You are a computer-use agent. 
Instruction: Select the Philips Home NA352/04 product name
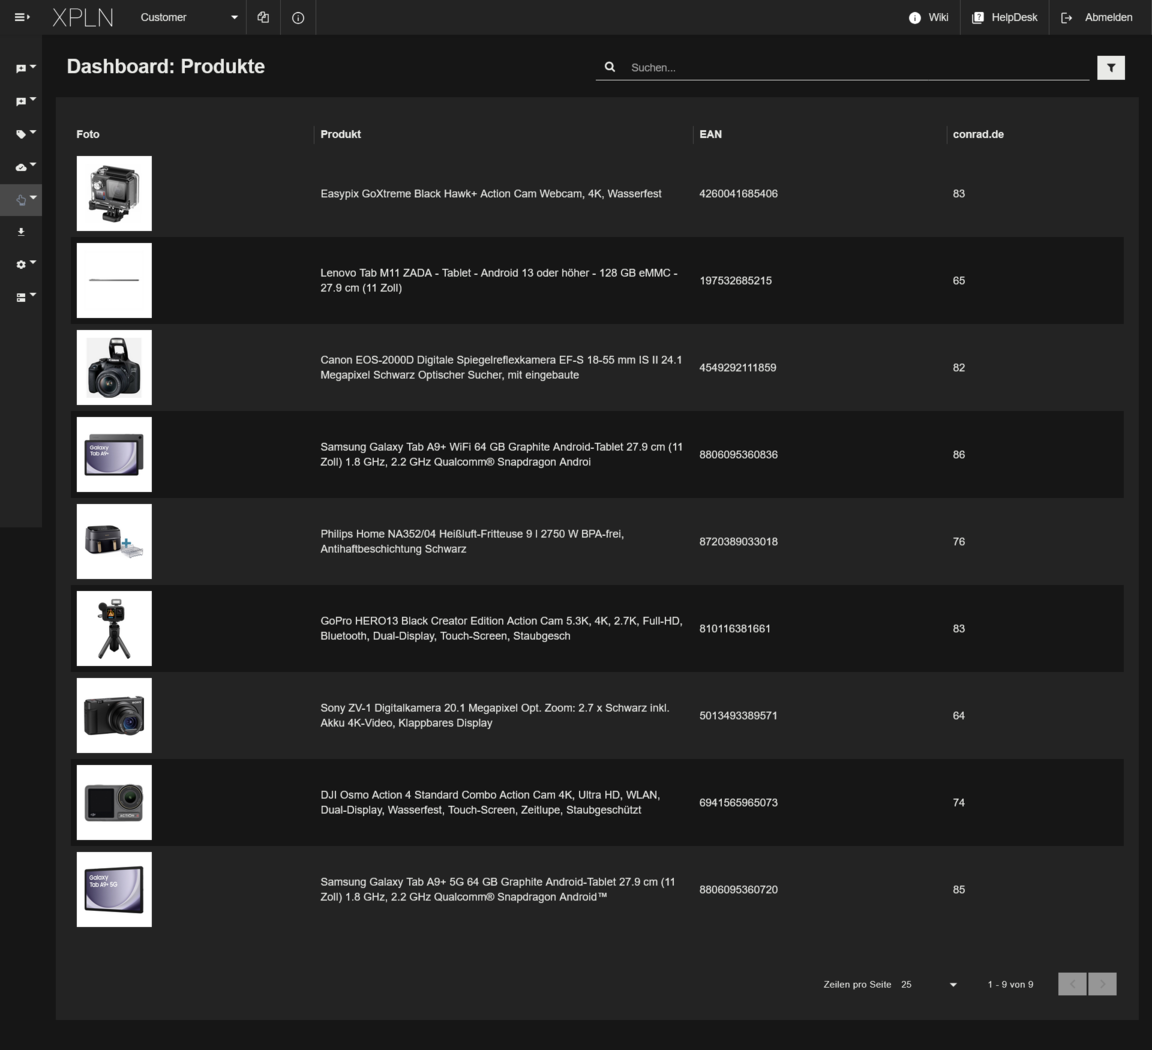pyautogui.click(x=472, y=542)
